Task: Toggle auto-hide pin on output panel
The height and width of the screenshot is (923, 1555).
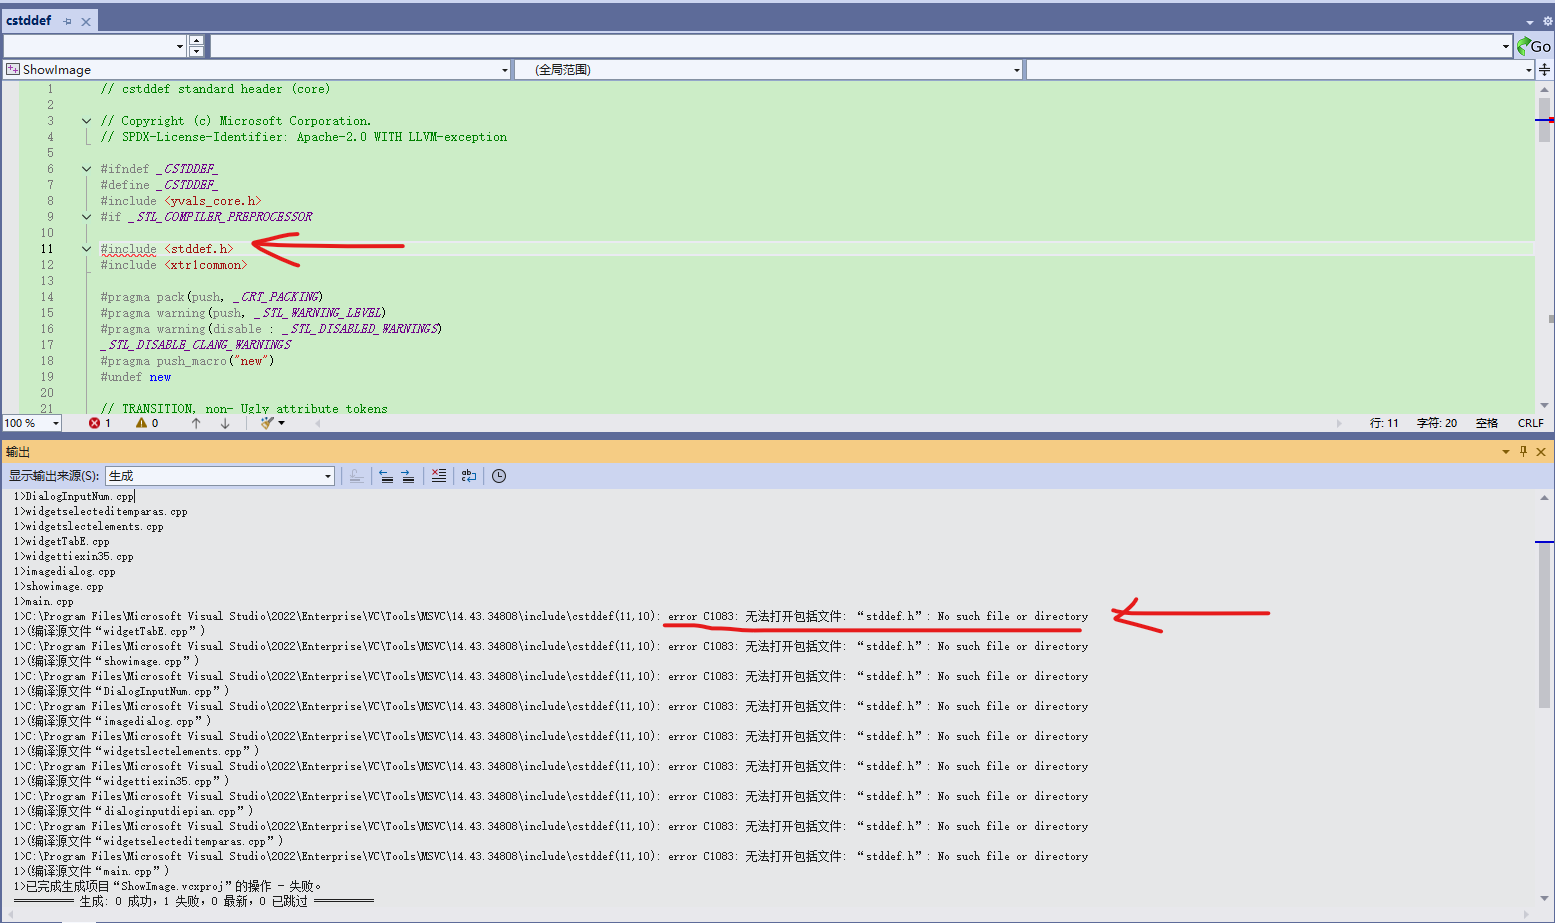Action: click(1523, 452)
